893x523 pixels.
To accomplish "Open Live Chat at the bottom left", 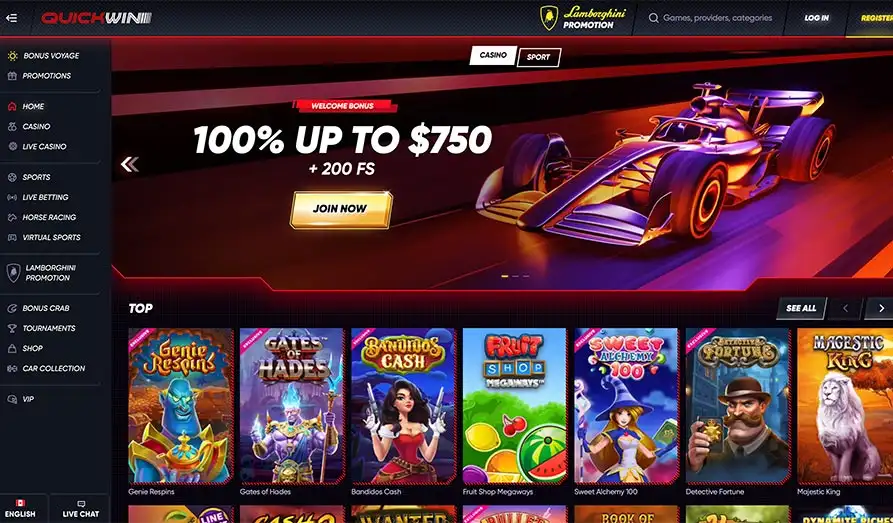I will 80,509.
